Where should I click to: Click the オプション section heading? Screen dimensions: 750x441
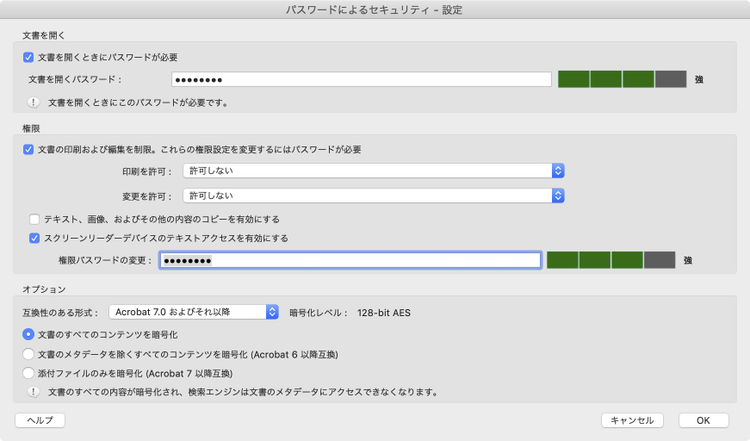coord(44,289)
